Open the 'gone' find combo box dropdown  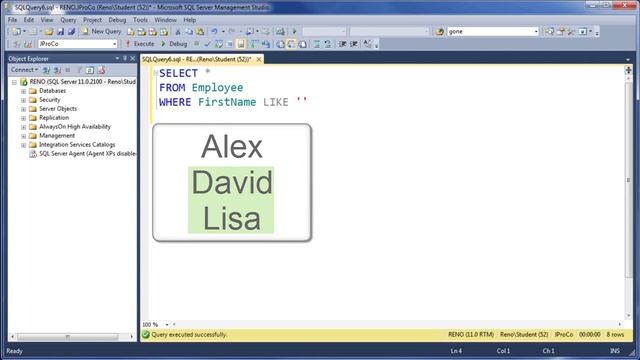(x=536, y=31)
